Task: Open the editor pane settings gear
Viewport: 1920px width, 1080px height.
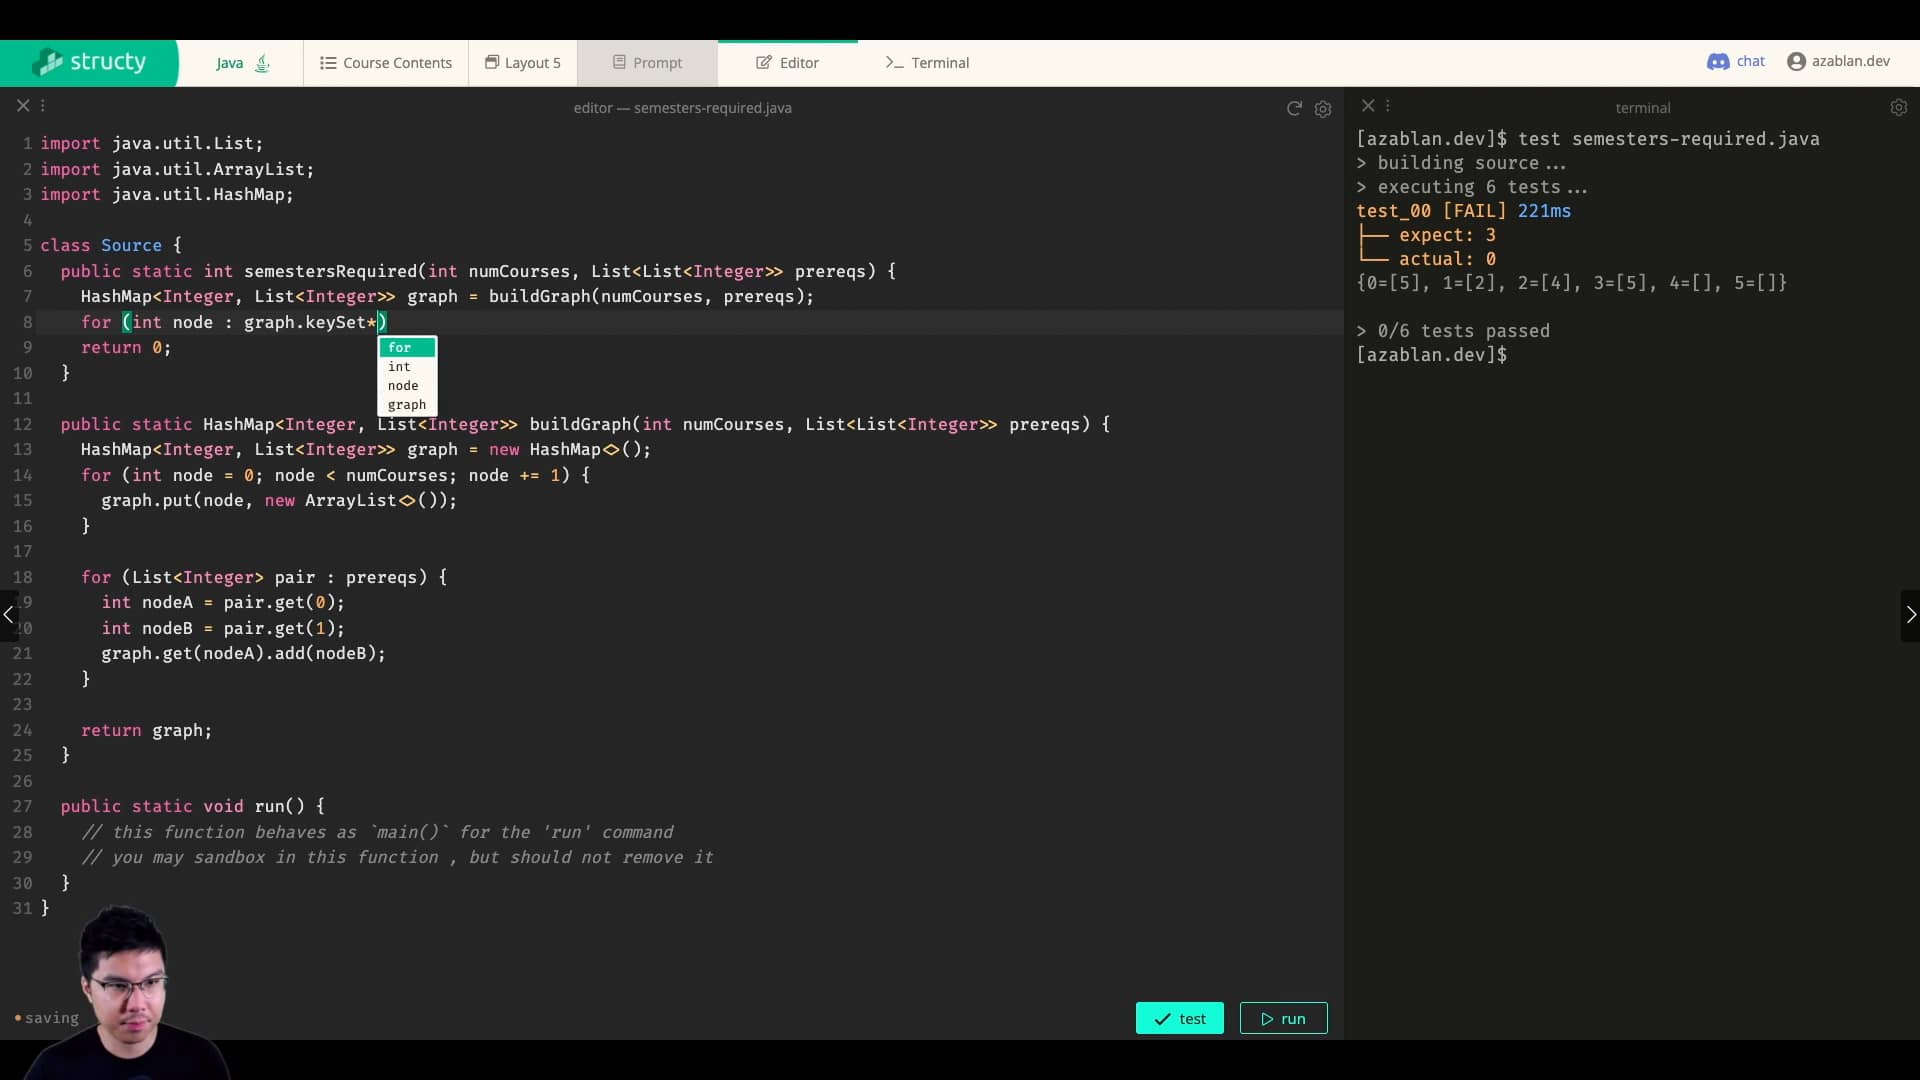Action: tap(1323, 109)
